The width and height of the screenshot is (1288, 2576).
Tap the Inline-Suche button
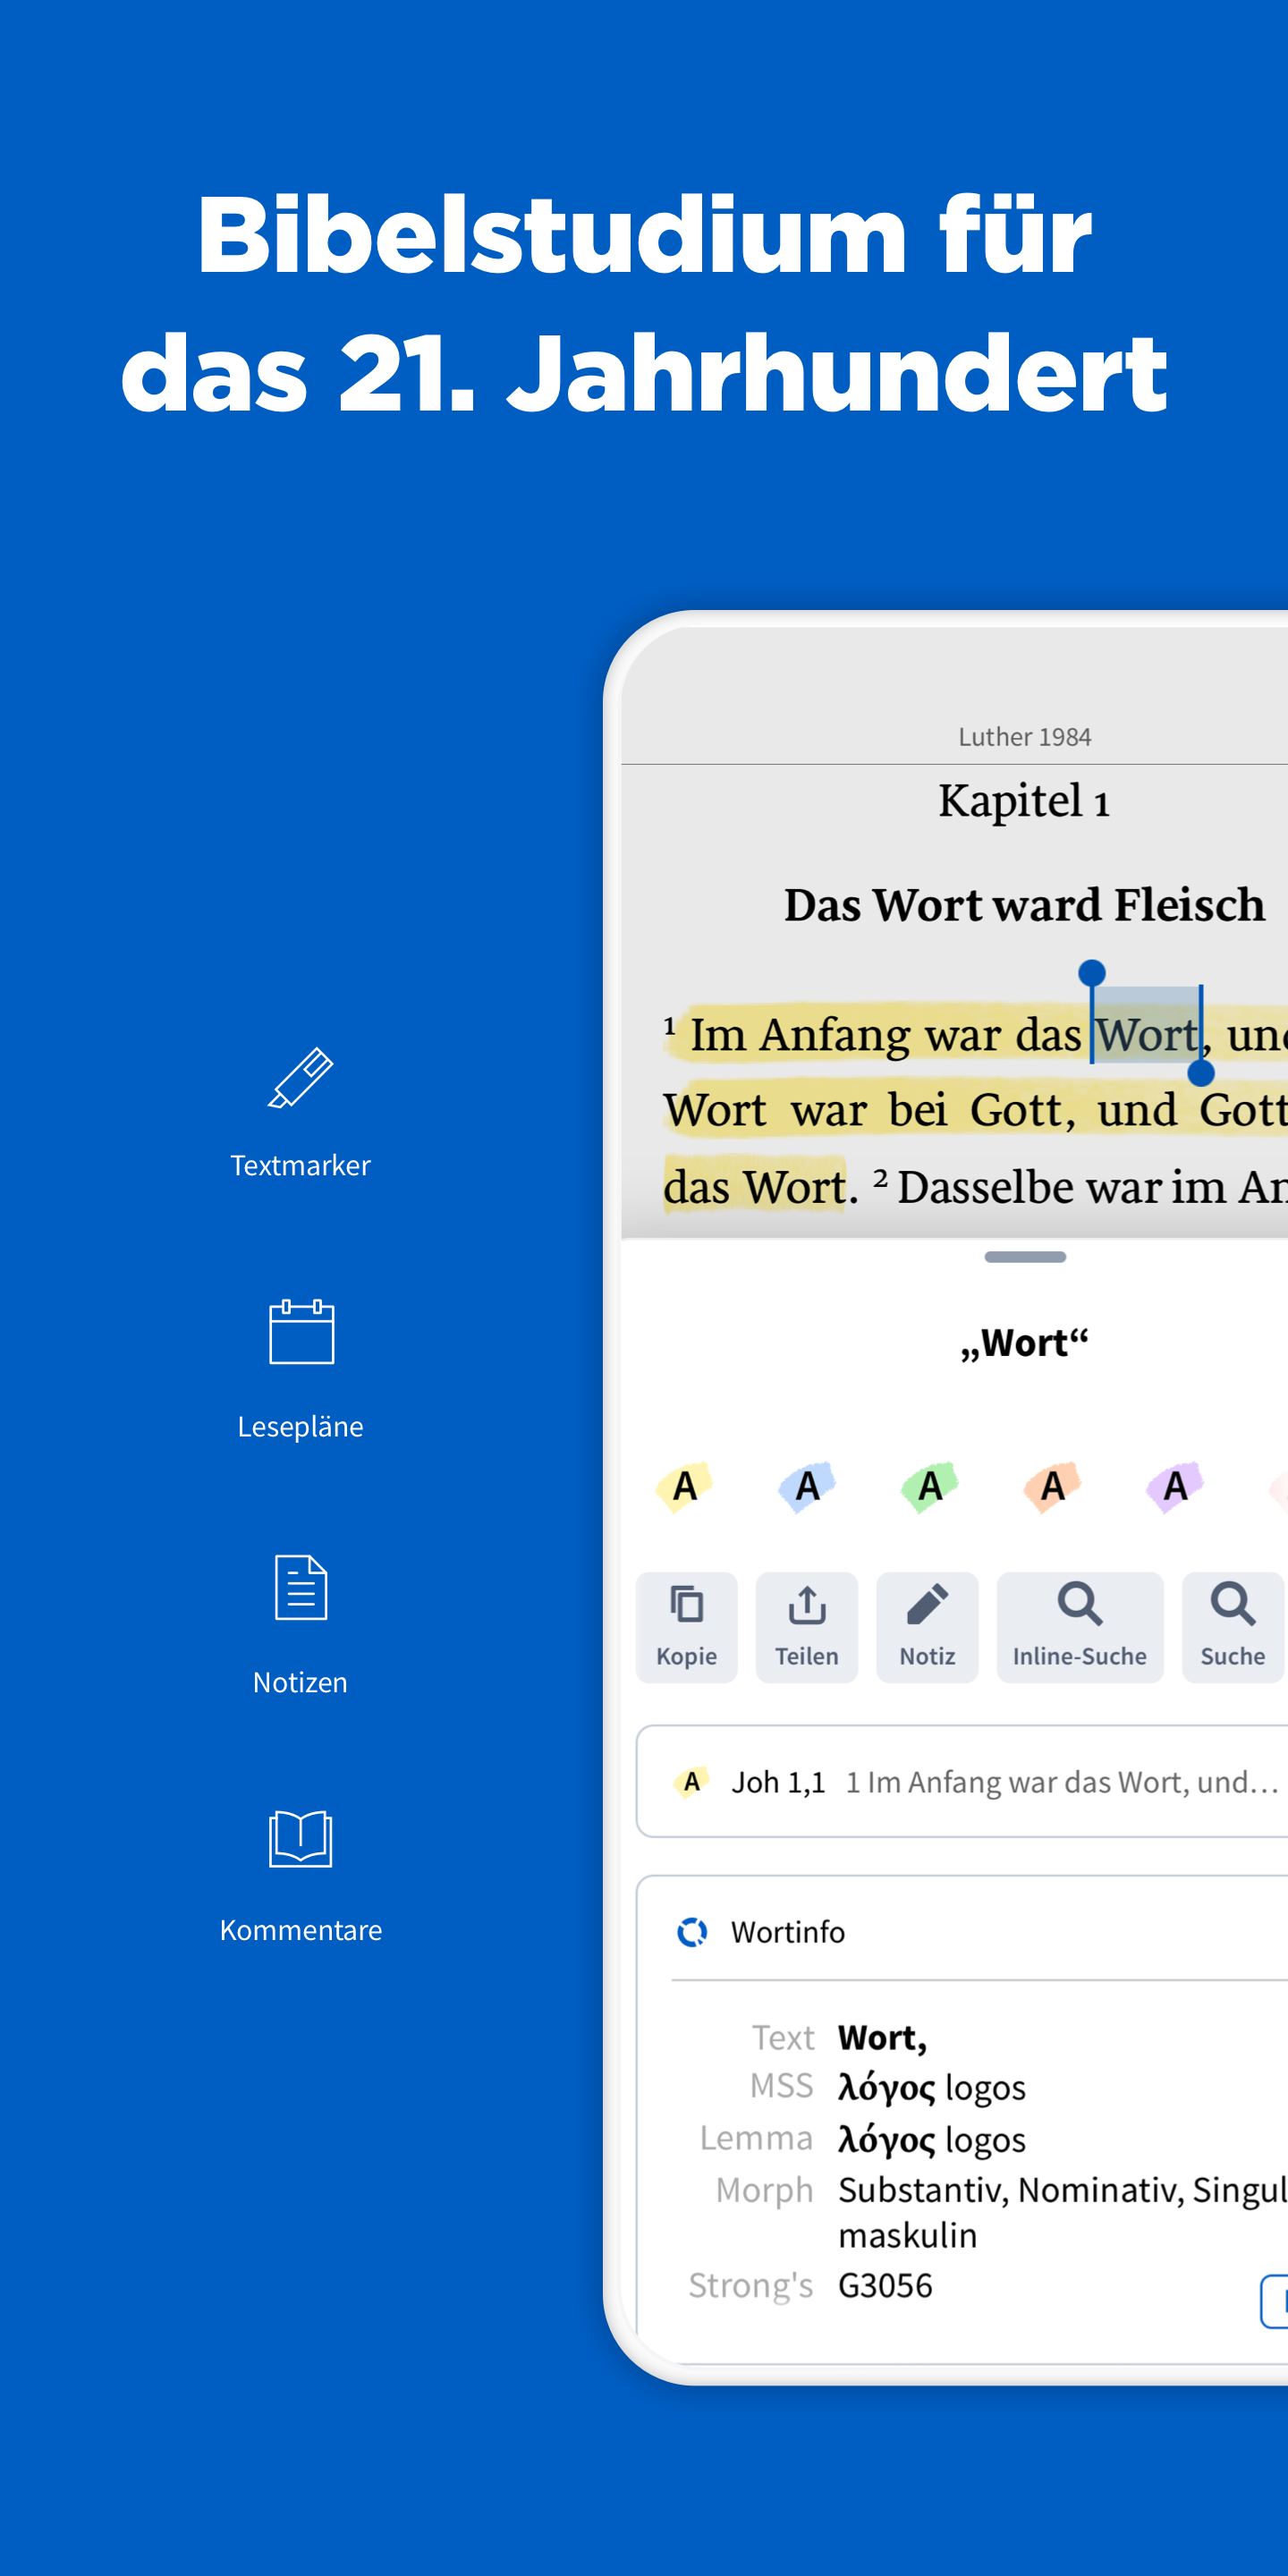coord(1080,1627)
